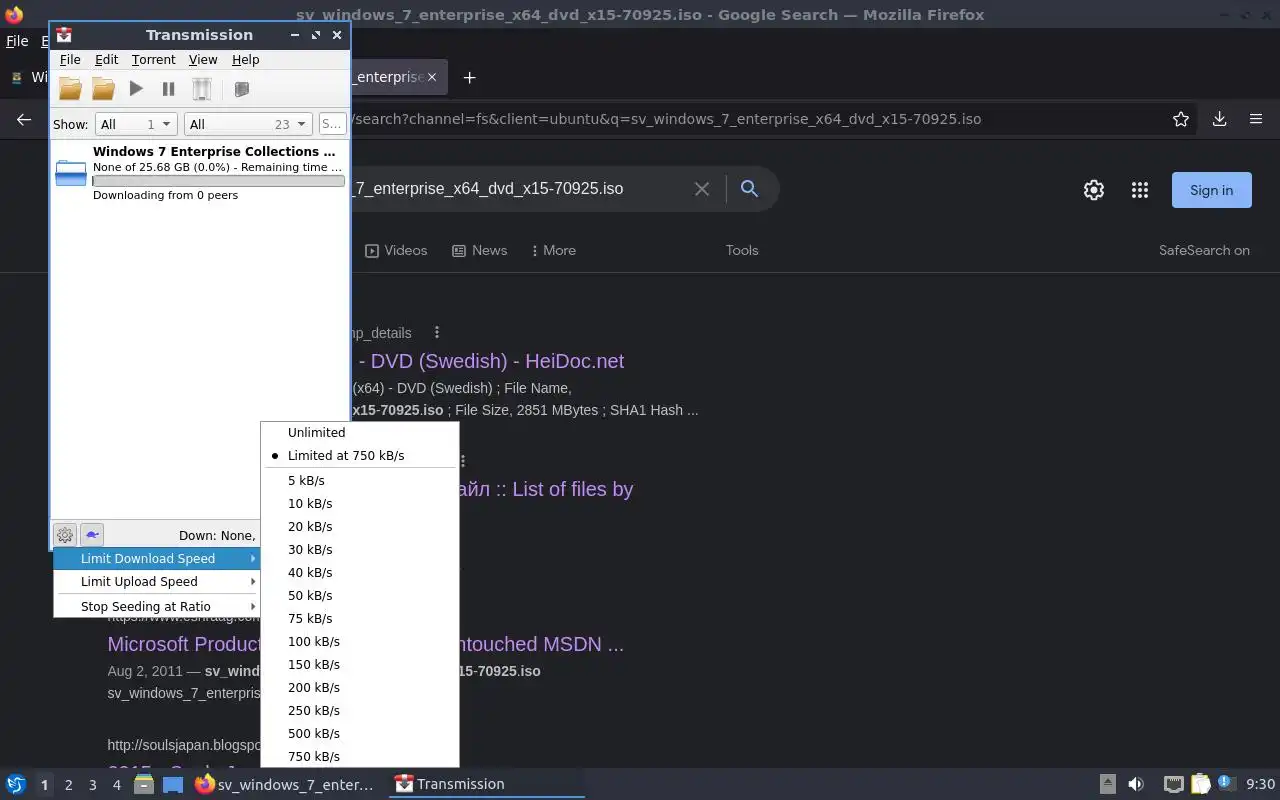Clear the Google search box with X
The width and height of the screenshot is (1280, 800).
[x=702, y=189]
